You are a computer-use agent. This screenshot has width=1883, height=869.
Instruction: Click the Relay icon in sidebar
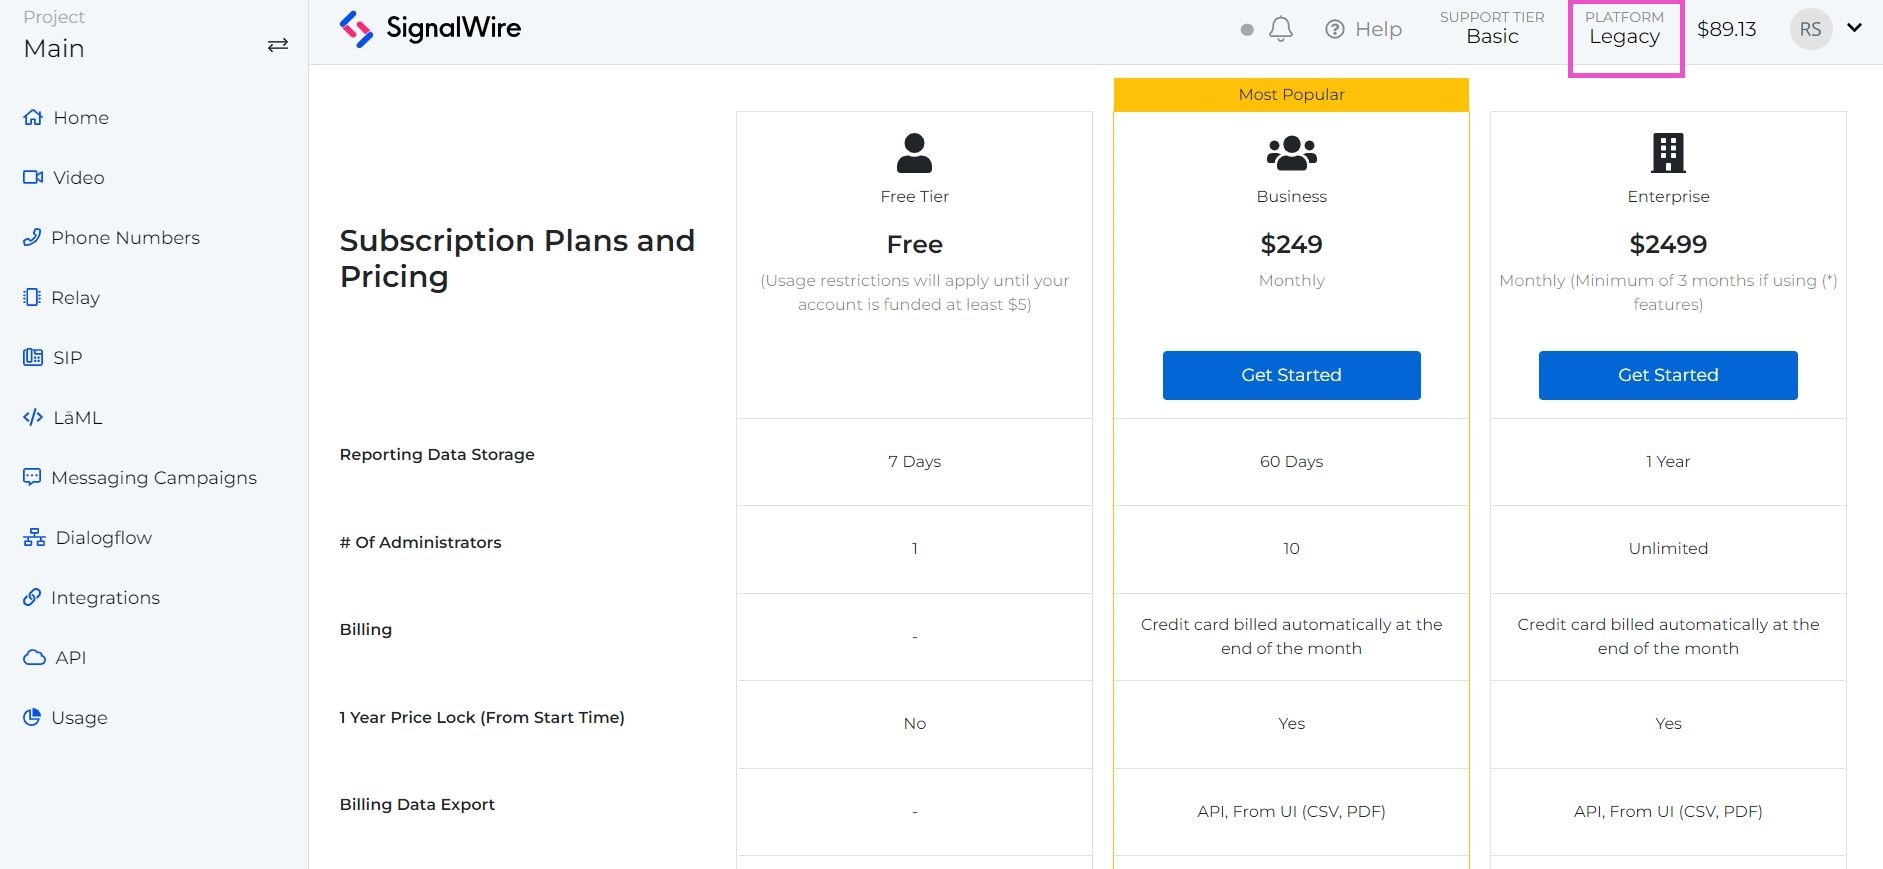point(32,297)
